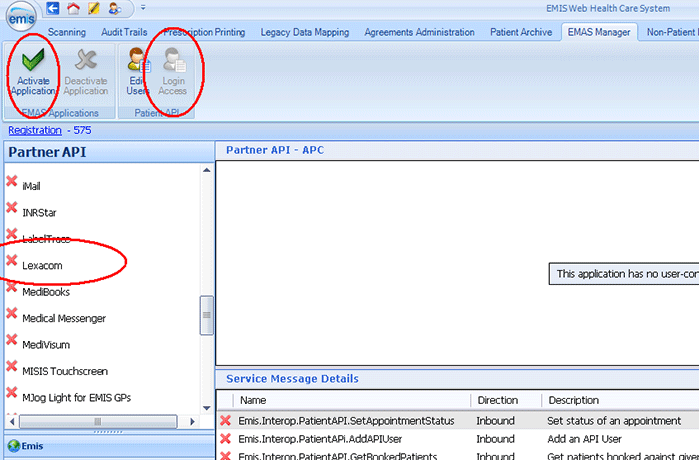Click the Partner API list scroll-down arrow
The width and height of the screenshot is (699, 460).
(206, 408)
